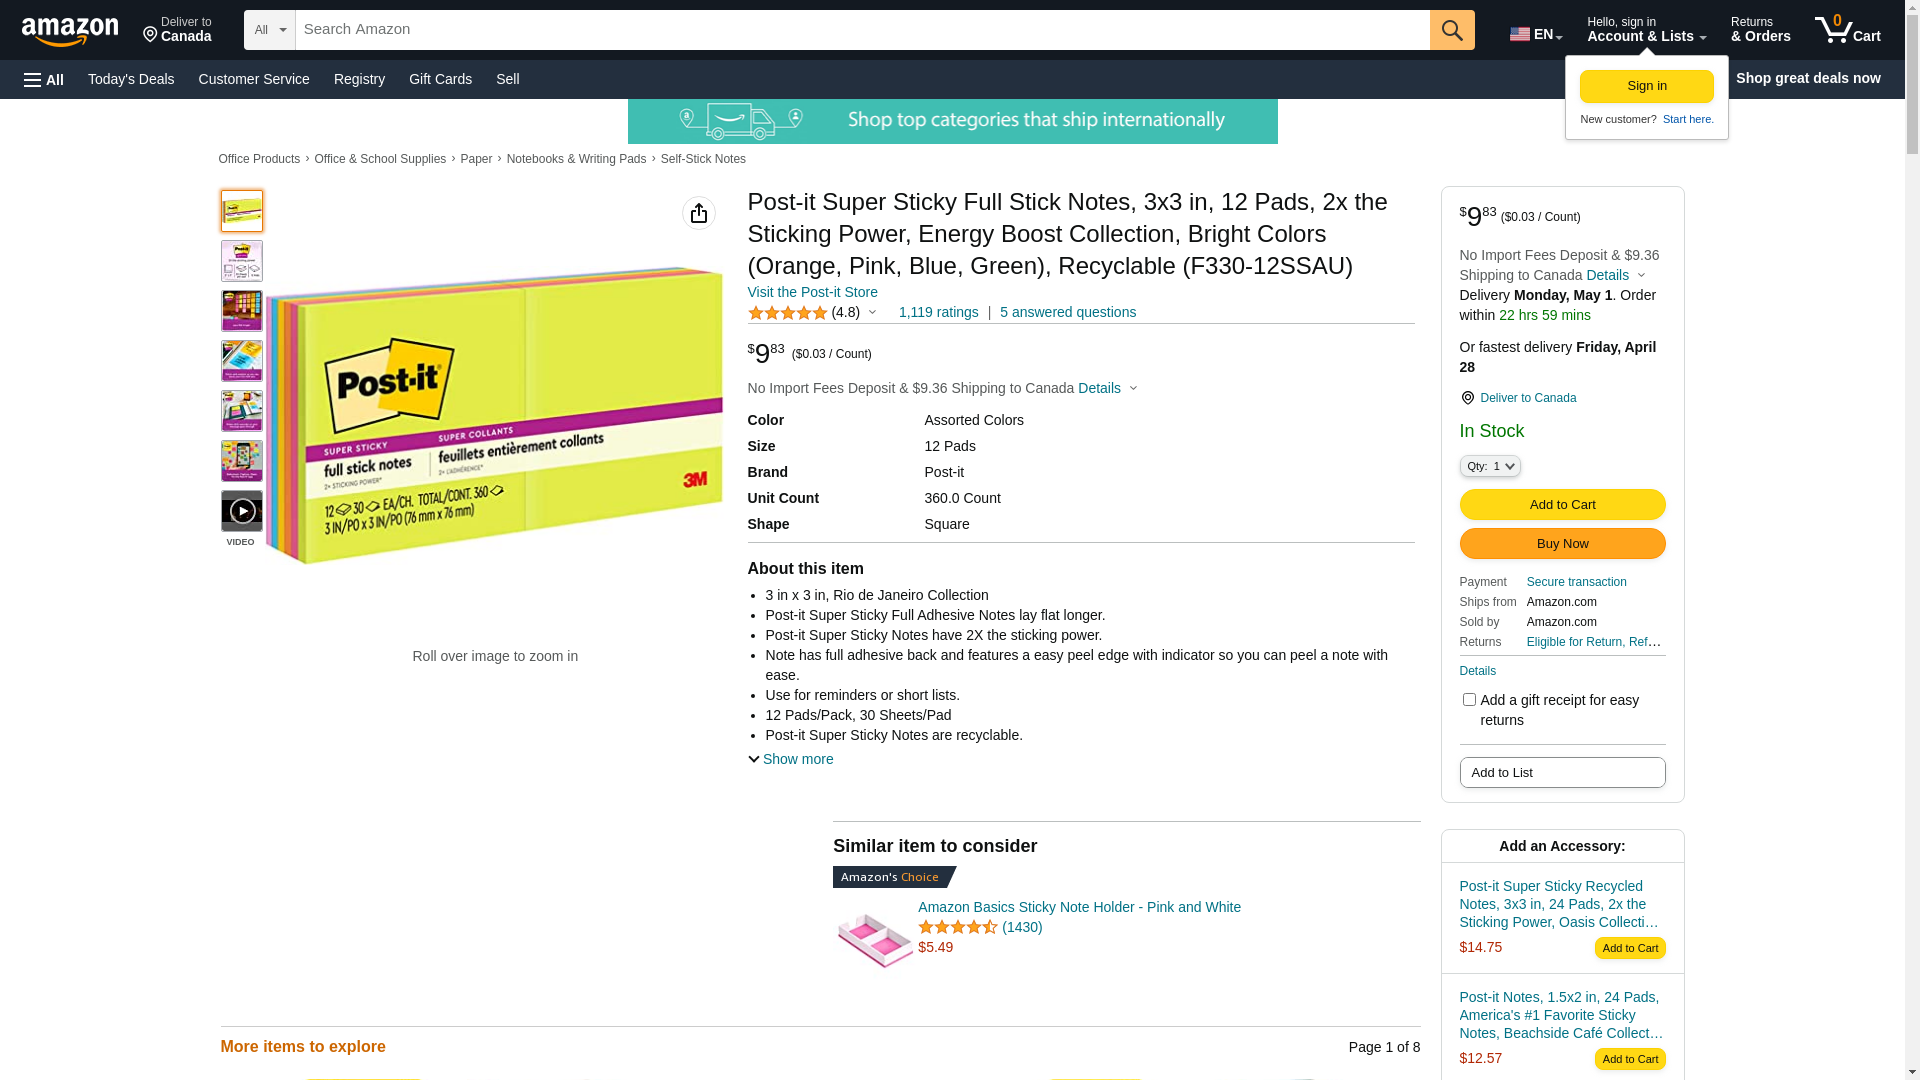Screen dimensions: 1920x1080
Task: Click in the Search Amazon field
Action: 862,30
